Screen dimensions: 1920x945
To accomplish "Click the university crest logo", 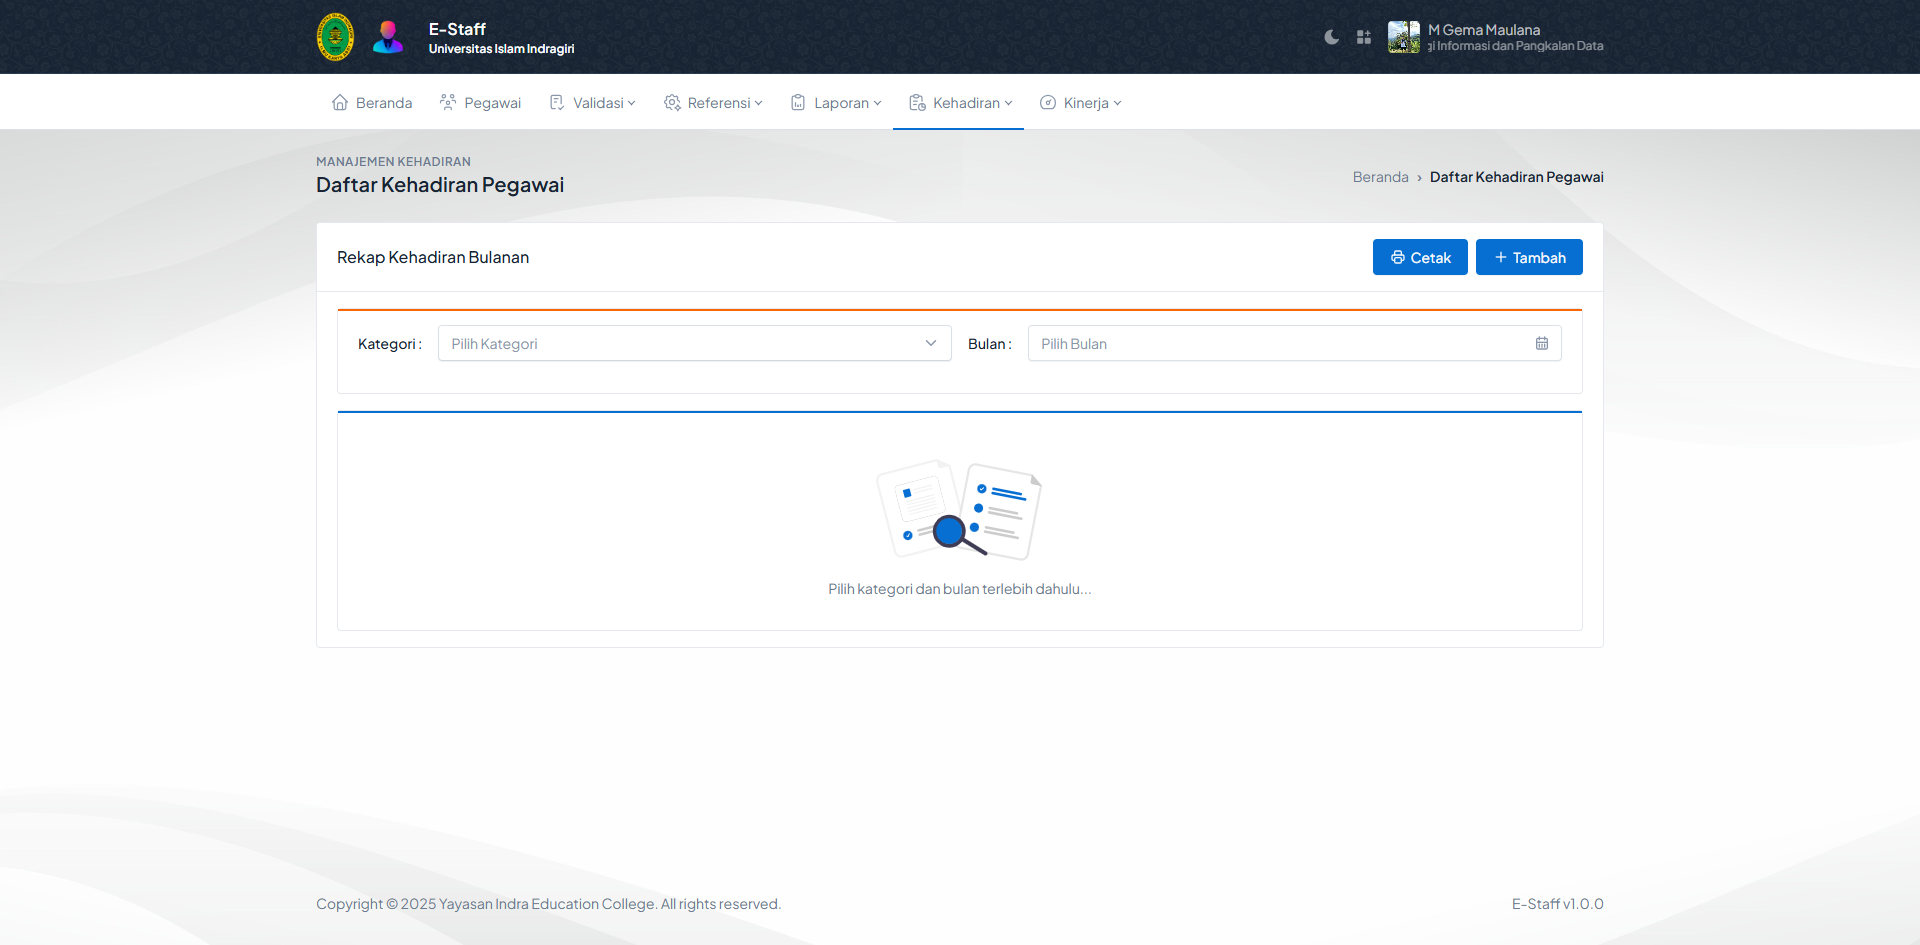I will (x=335, y=37).
